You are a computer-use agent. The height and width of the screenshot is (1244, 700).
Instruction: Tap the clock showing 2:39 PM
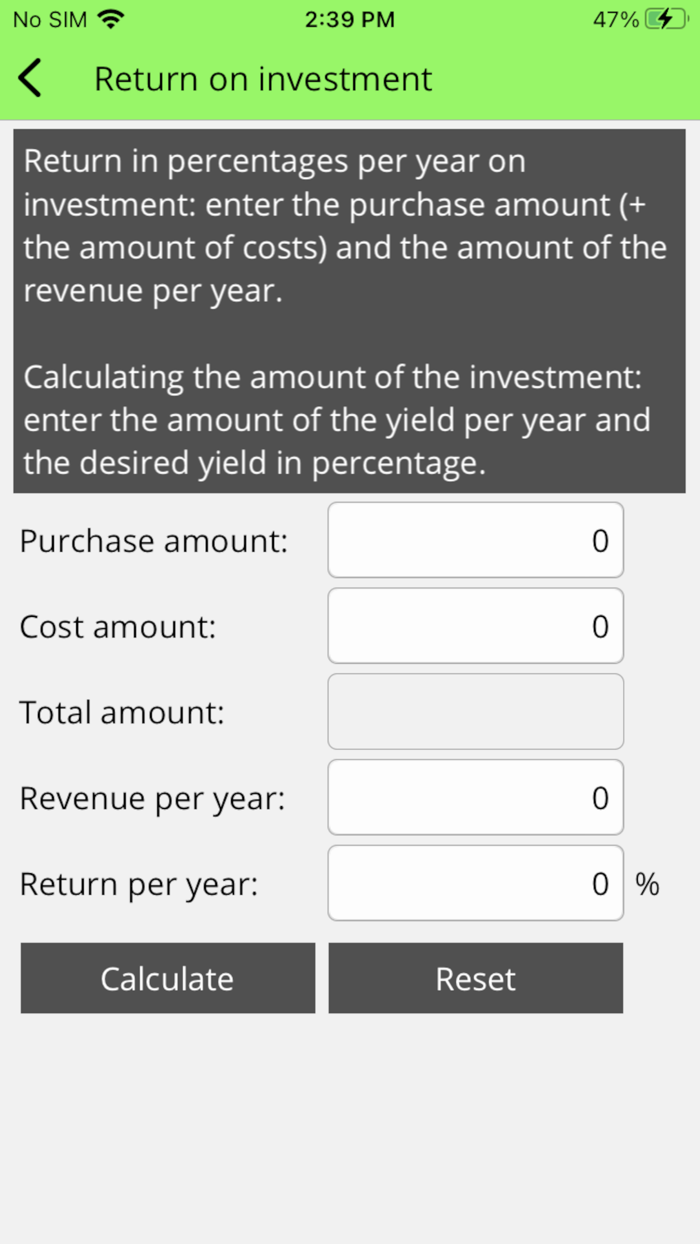349,18
